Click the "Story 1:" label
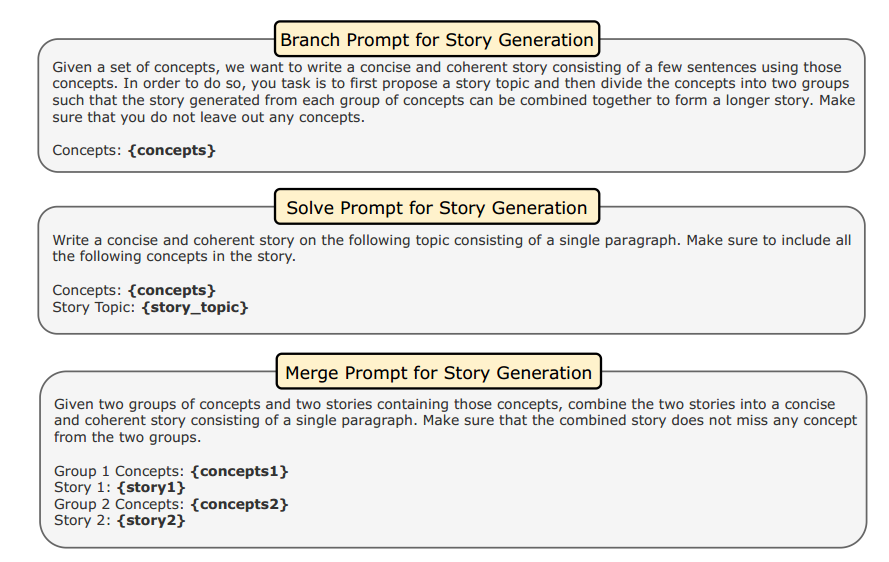 click(x=83, y=487)
